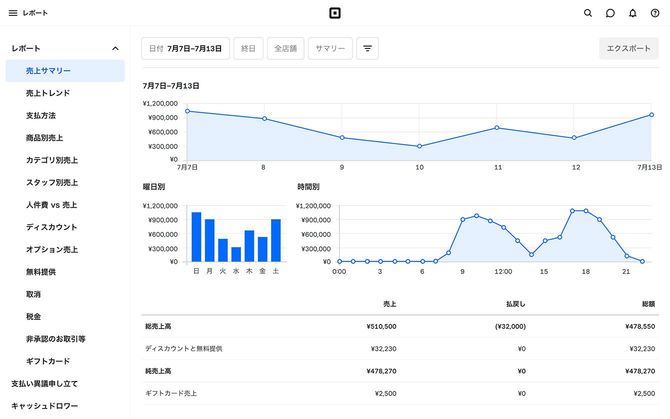Open the messages chat bubble icon

(x=610, y=13)
